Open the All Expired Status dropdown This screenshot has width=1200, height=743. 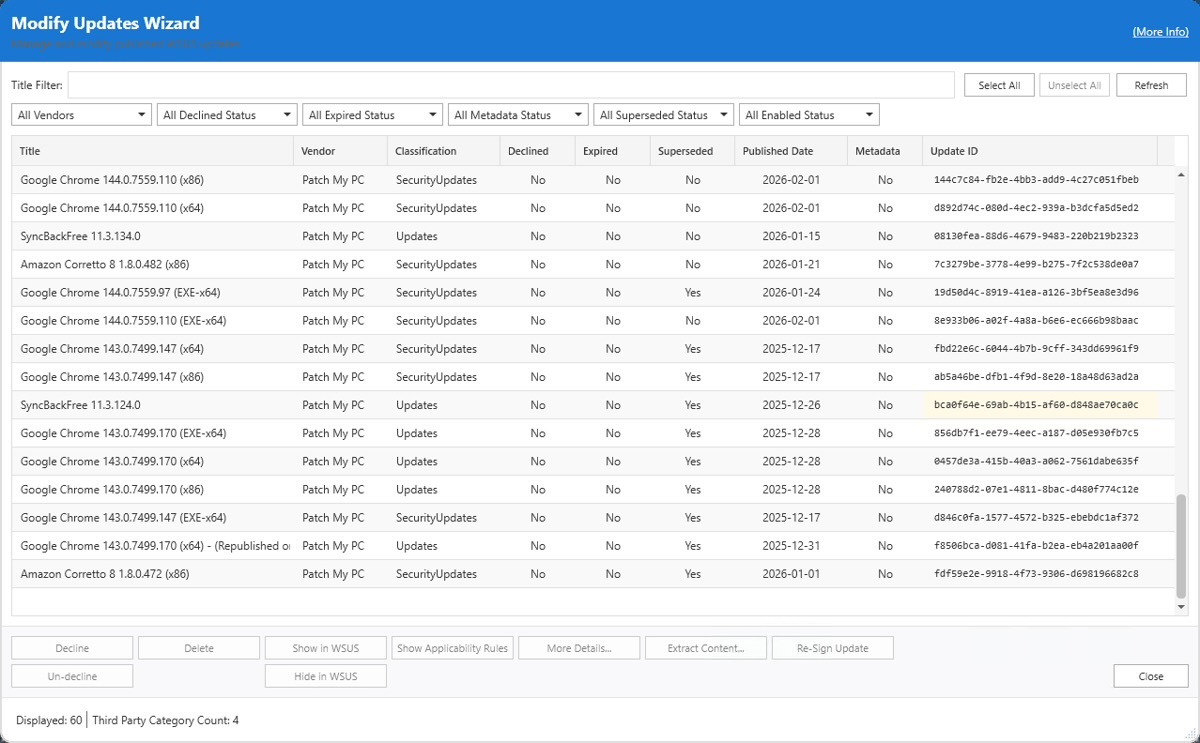[x=372, y=115]
